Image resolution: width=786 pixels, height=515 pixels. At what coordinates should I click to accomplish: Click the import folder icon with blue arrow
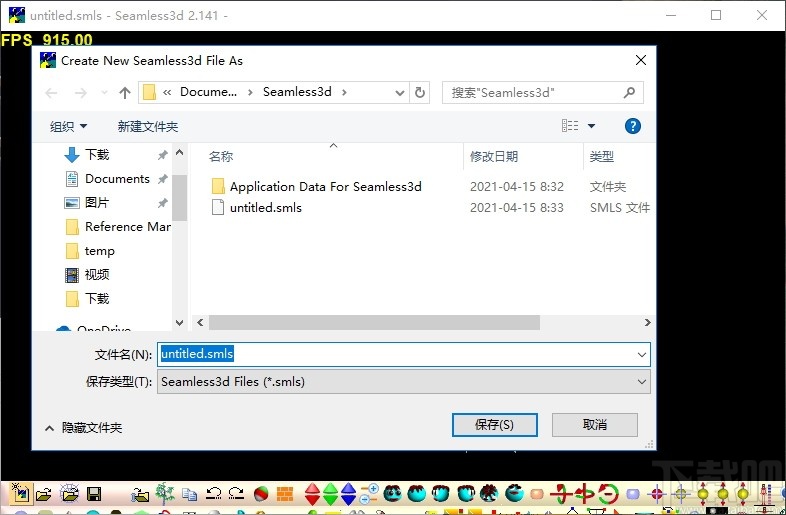(140, 495)
